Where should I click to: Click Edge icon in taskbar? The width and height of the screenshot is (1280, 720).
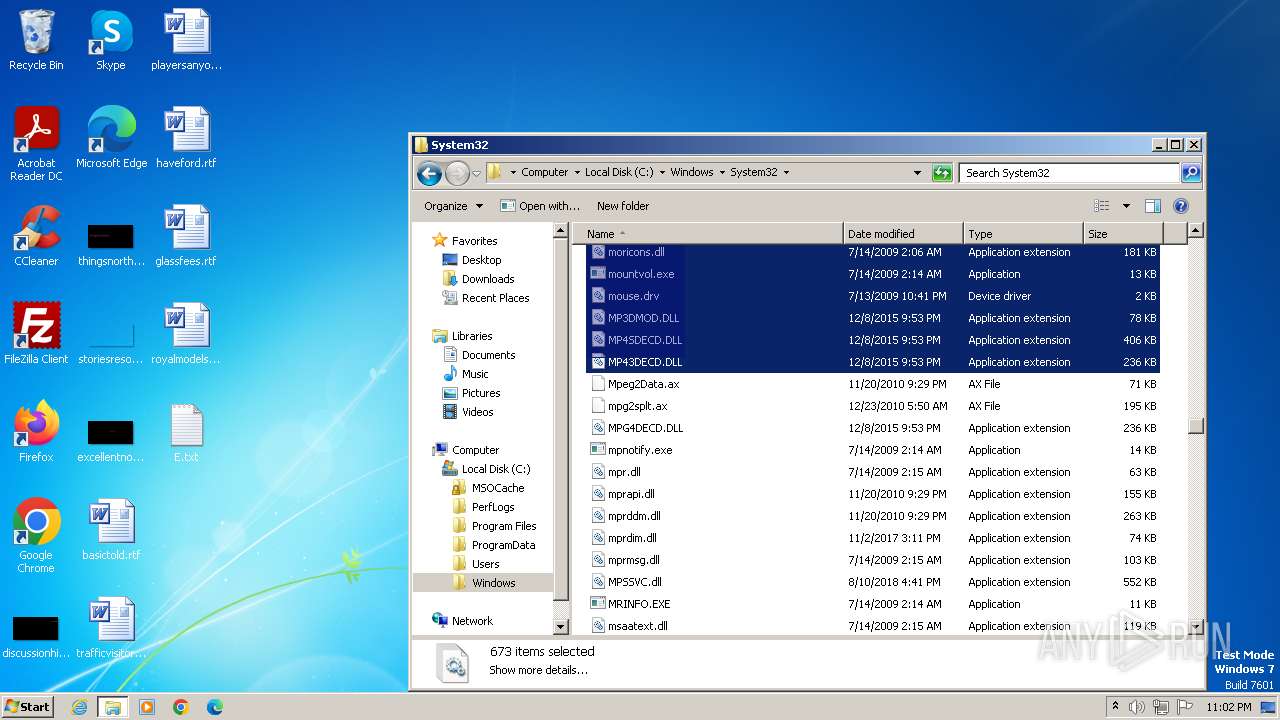[x=215, y=707]
